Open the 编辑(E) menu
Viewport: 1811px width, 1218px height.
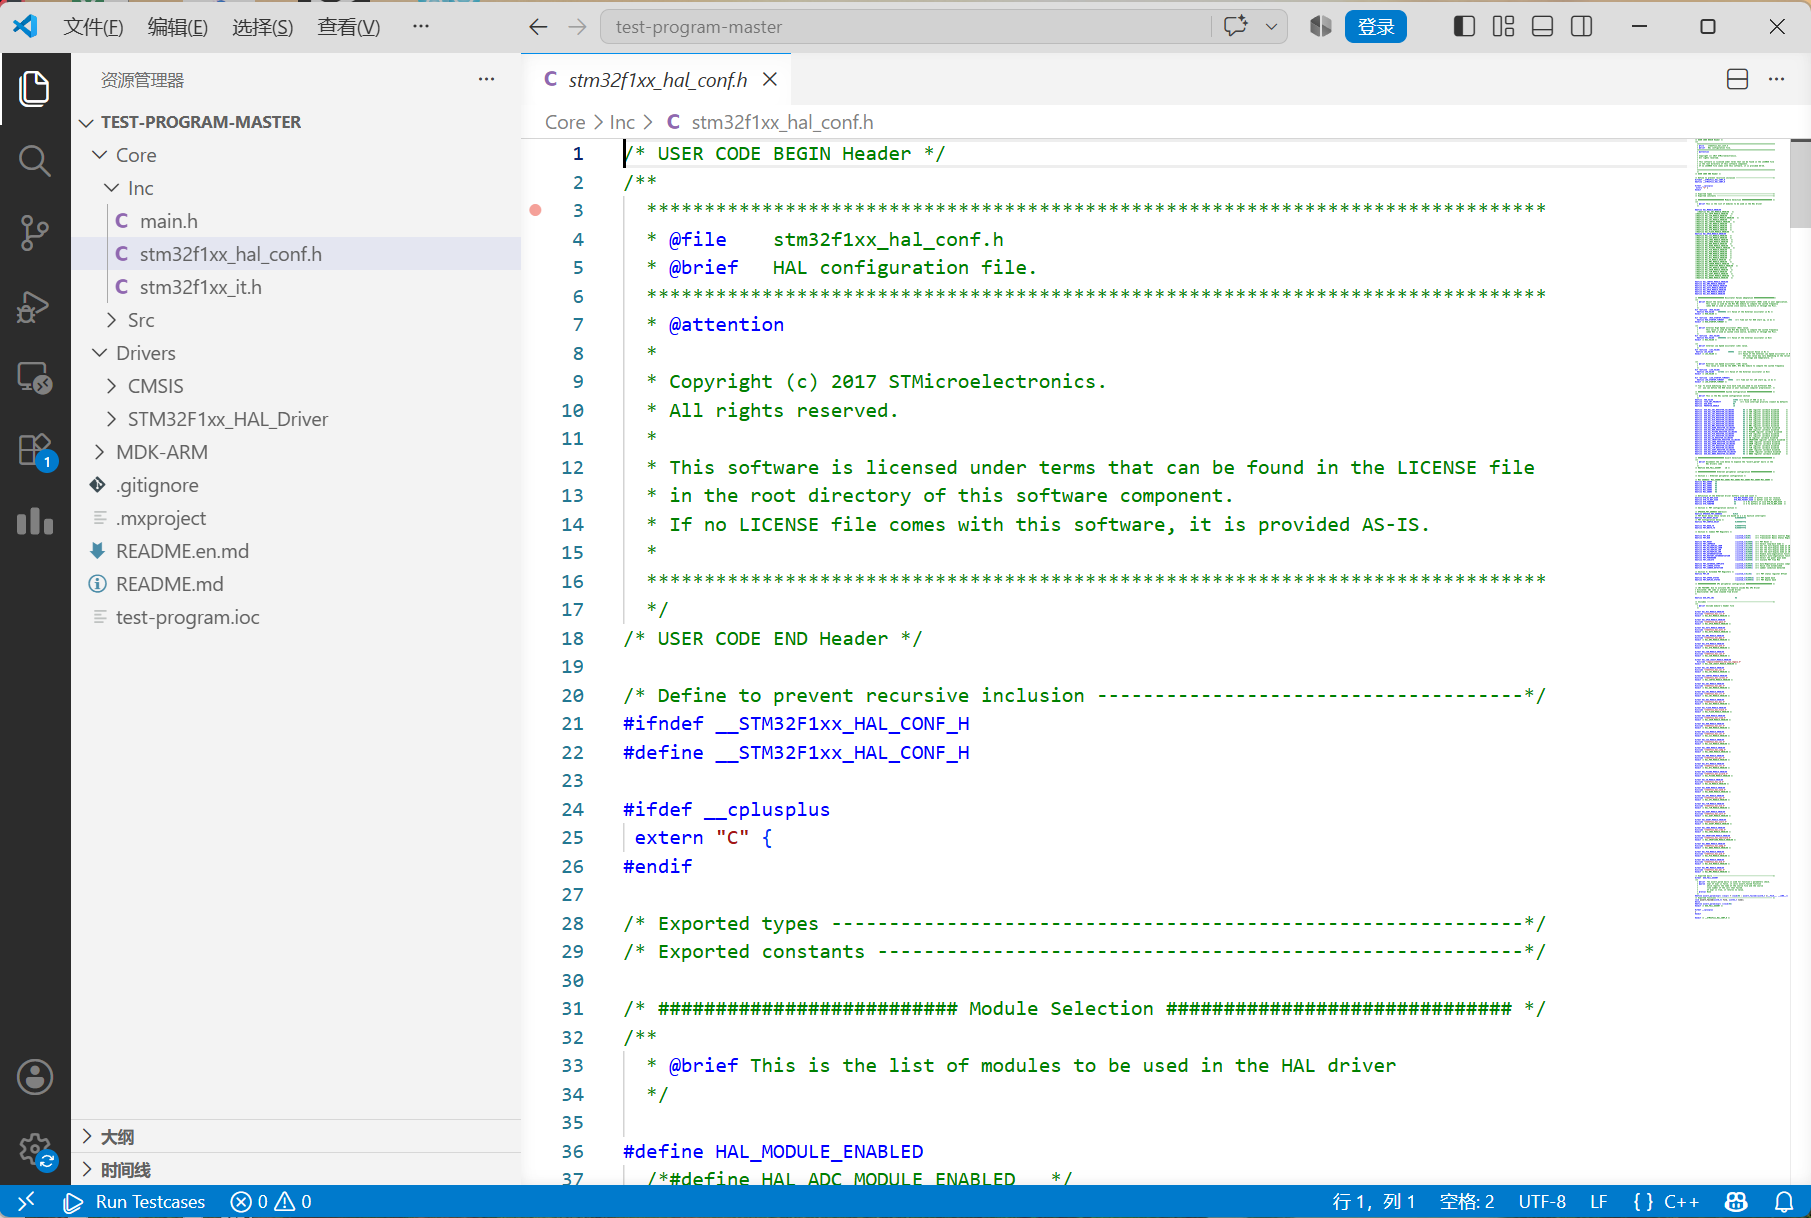(x=178, y=27)
